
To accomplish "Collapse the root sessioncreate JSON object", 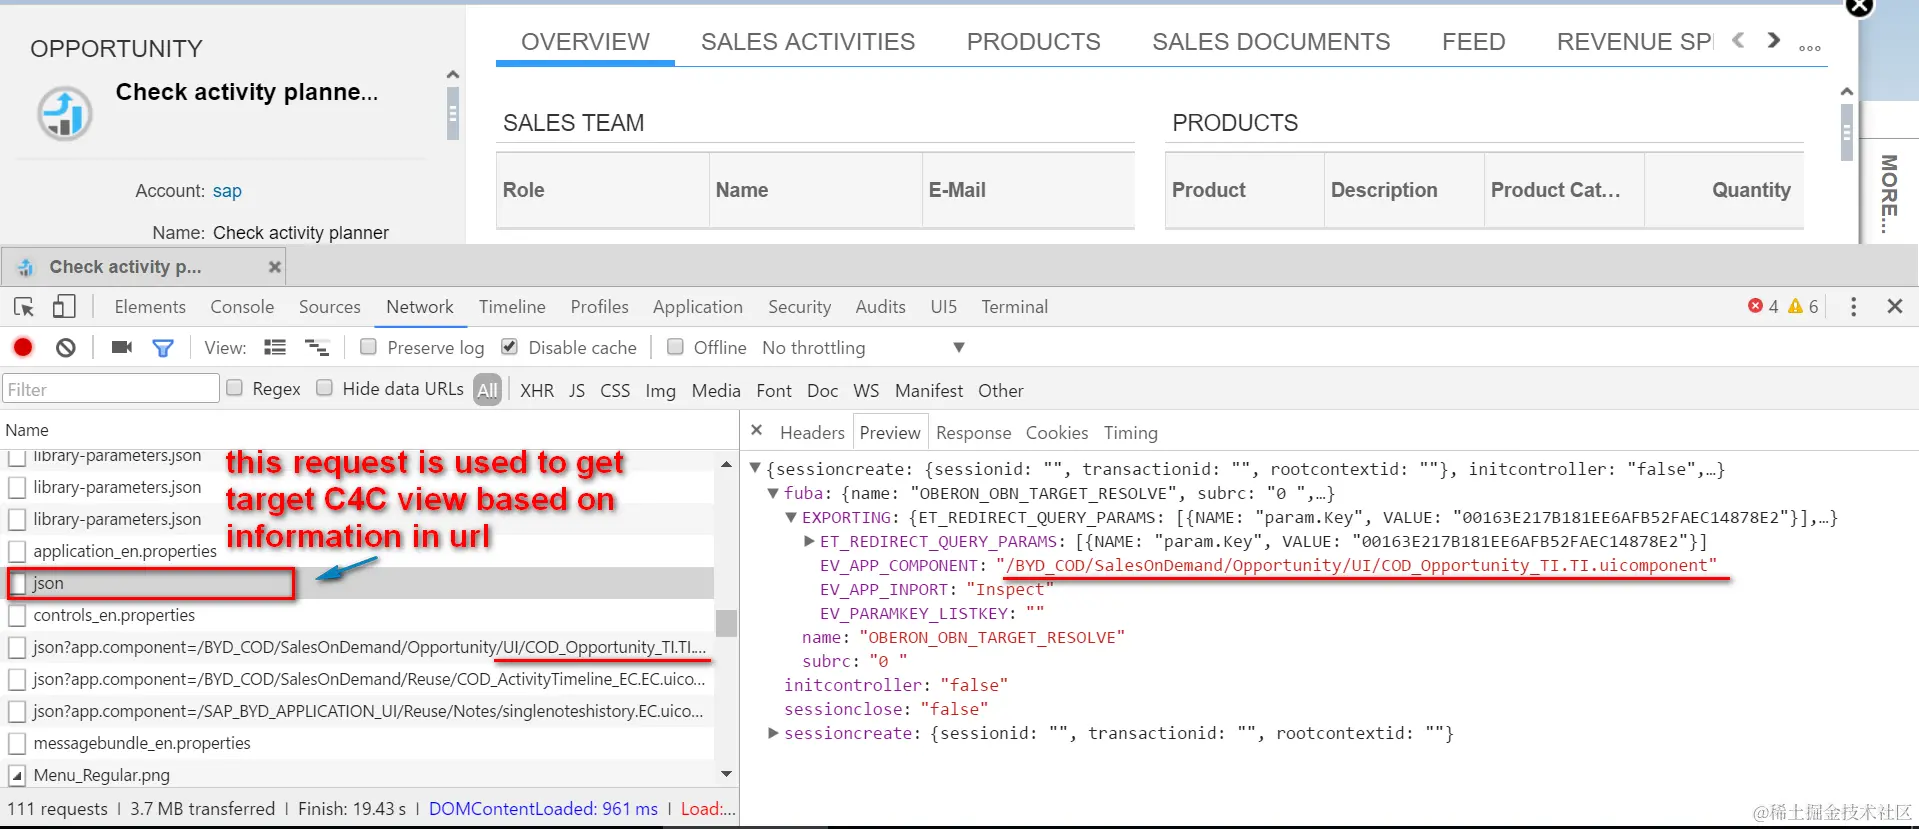I will coord(756,467).
